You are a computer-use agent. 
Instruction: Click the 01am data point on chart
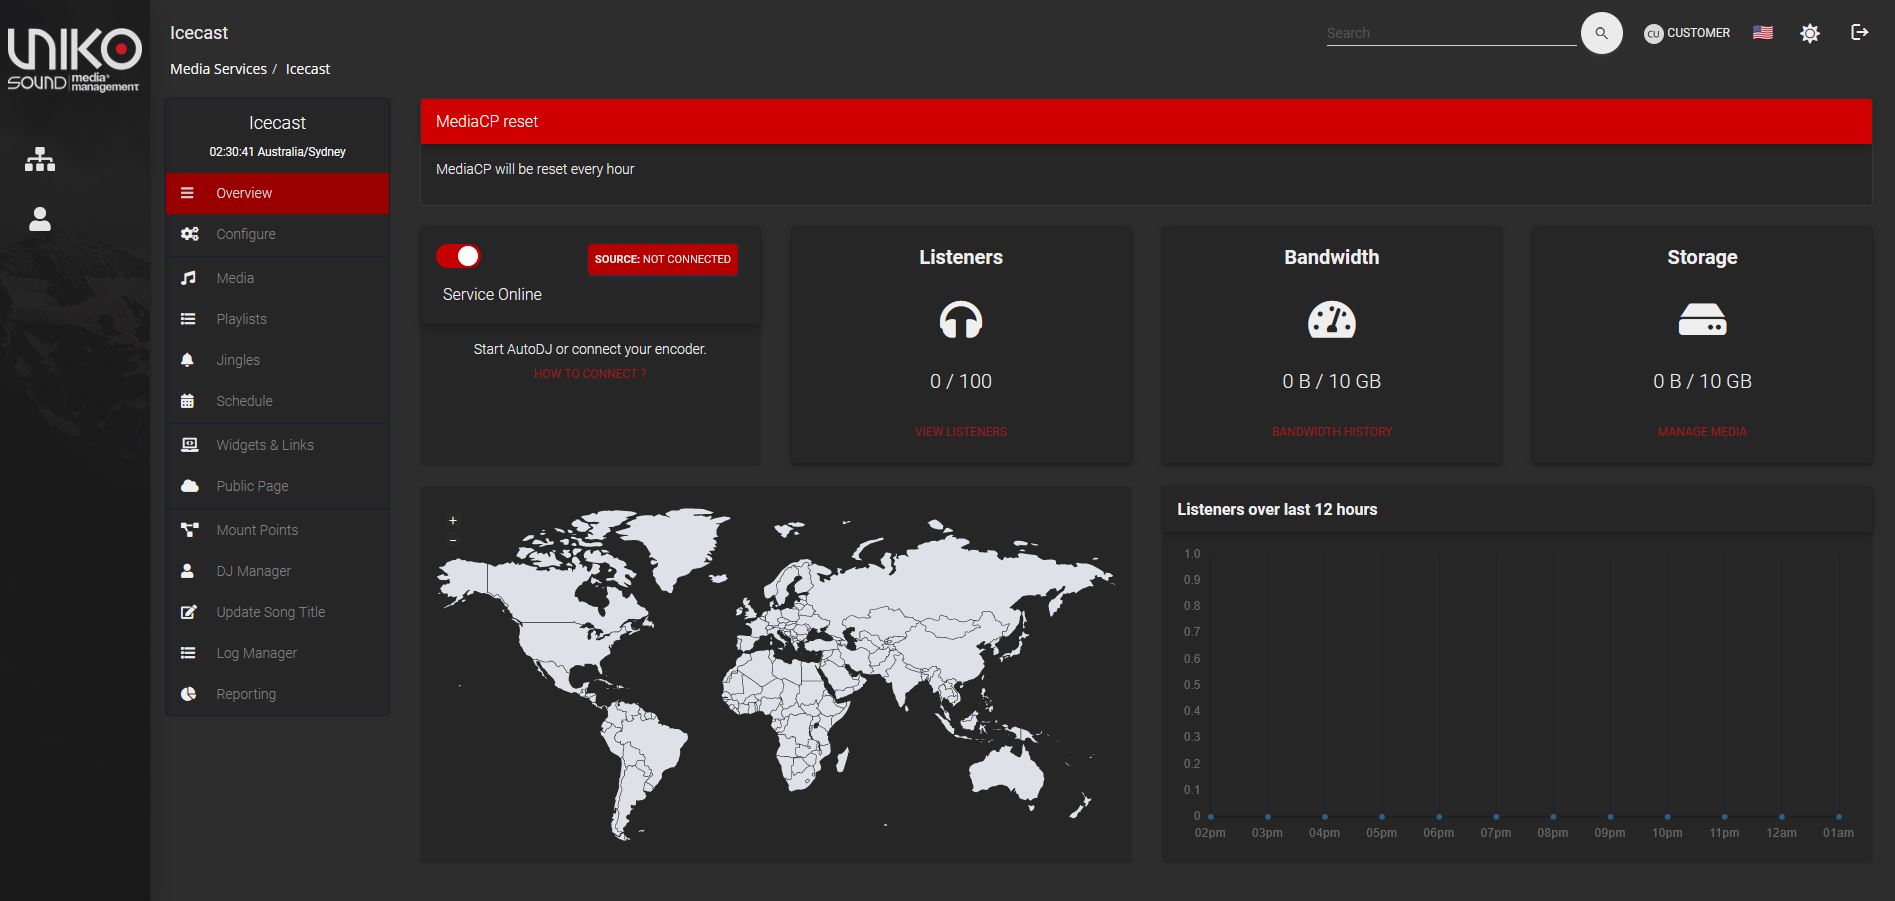coord(1838,817)
